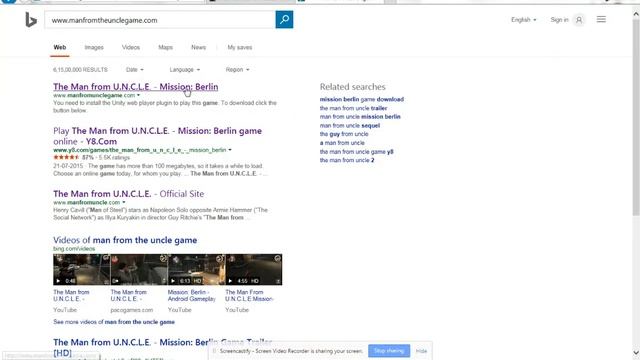The image size is (640, 360).
Task: Click the search query input field
Action: pyautogui.click(x=160, y=20)
